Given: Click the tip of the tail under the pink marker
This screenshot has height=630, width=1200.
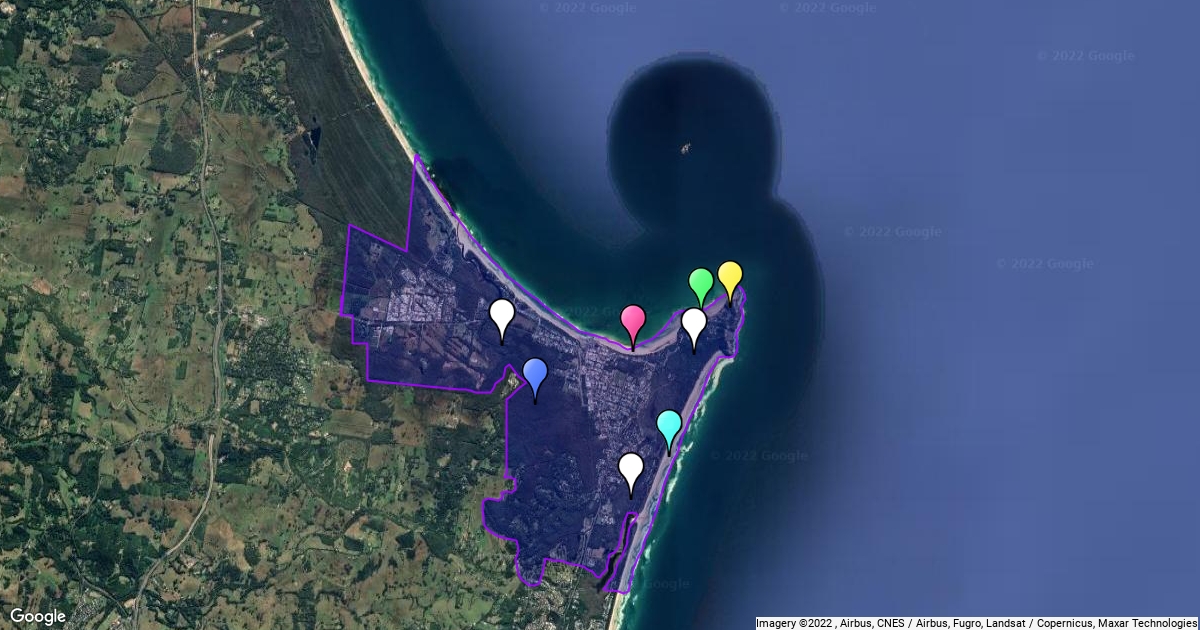Looking at the screenshot, I should [633, 349].
